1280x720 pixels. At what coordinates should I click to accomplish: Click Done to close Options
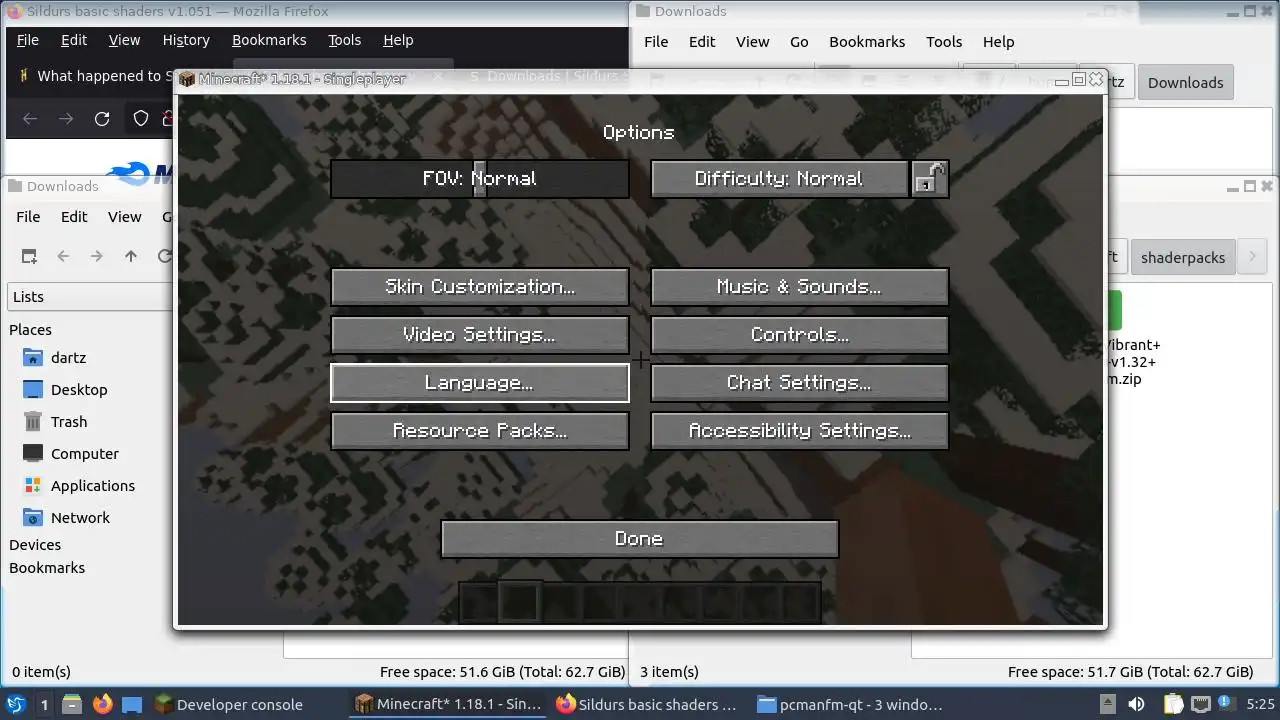[x=639, y=539]
